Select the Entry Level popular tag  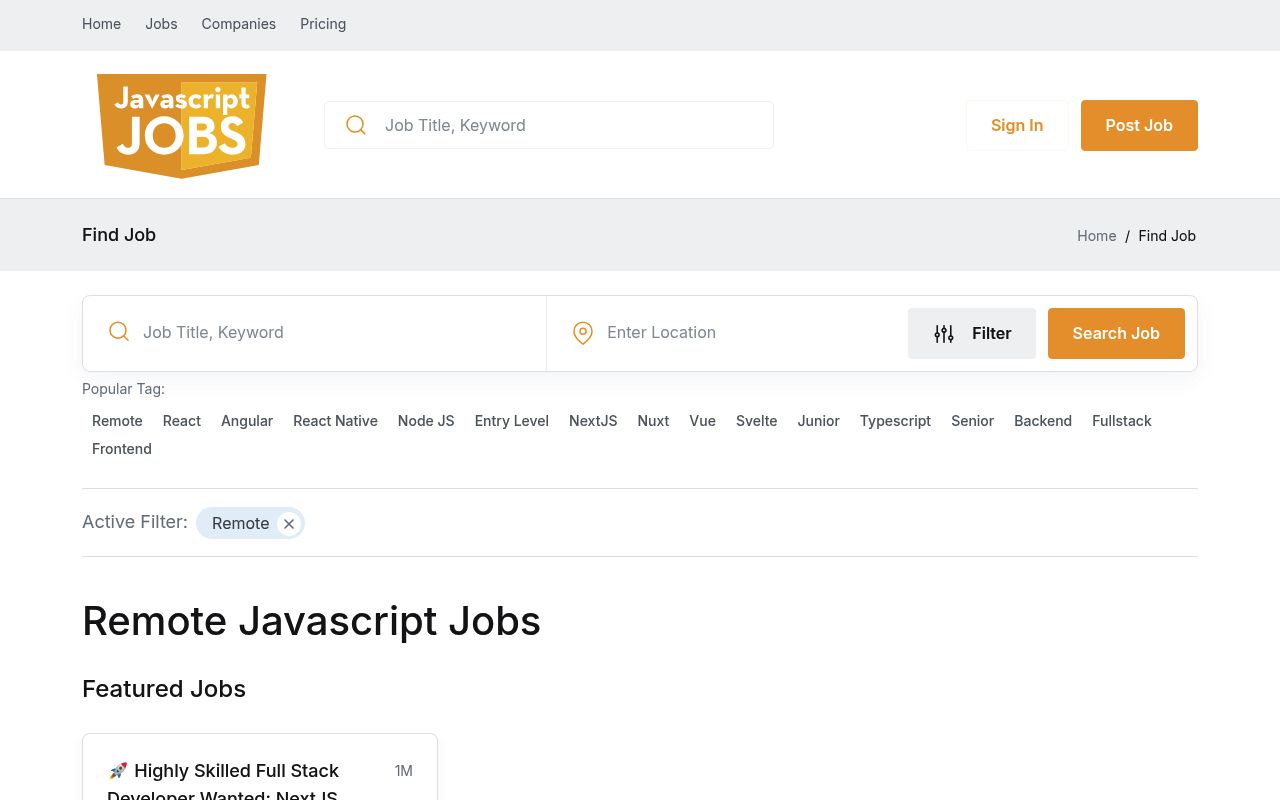[512, 421]
